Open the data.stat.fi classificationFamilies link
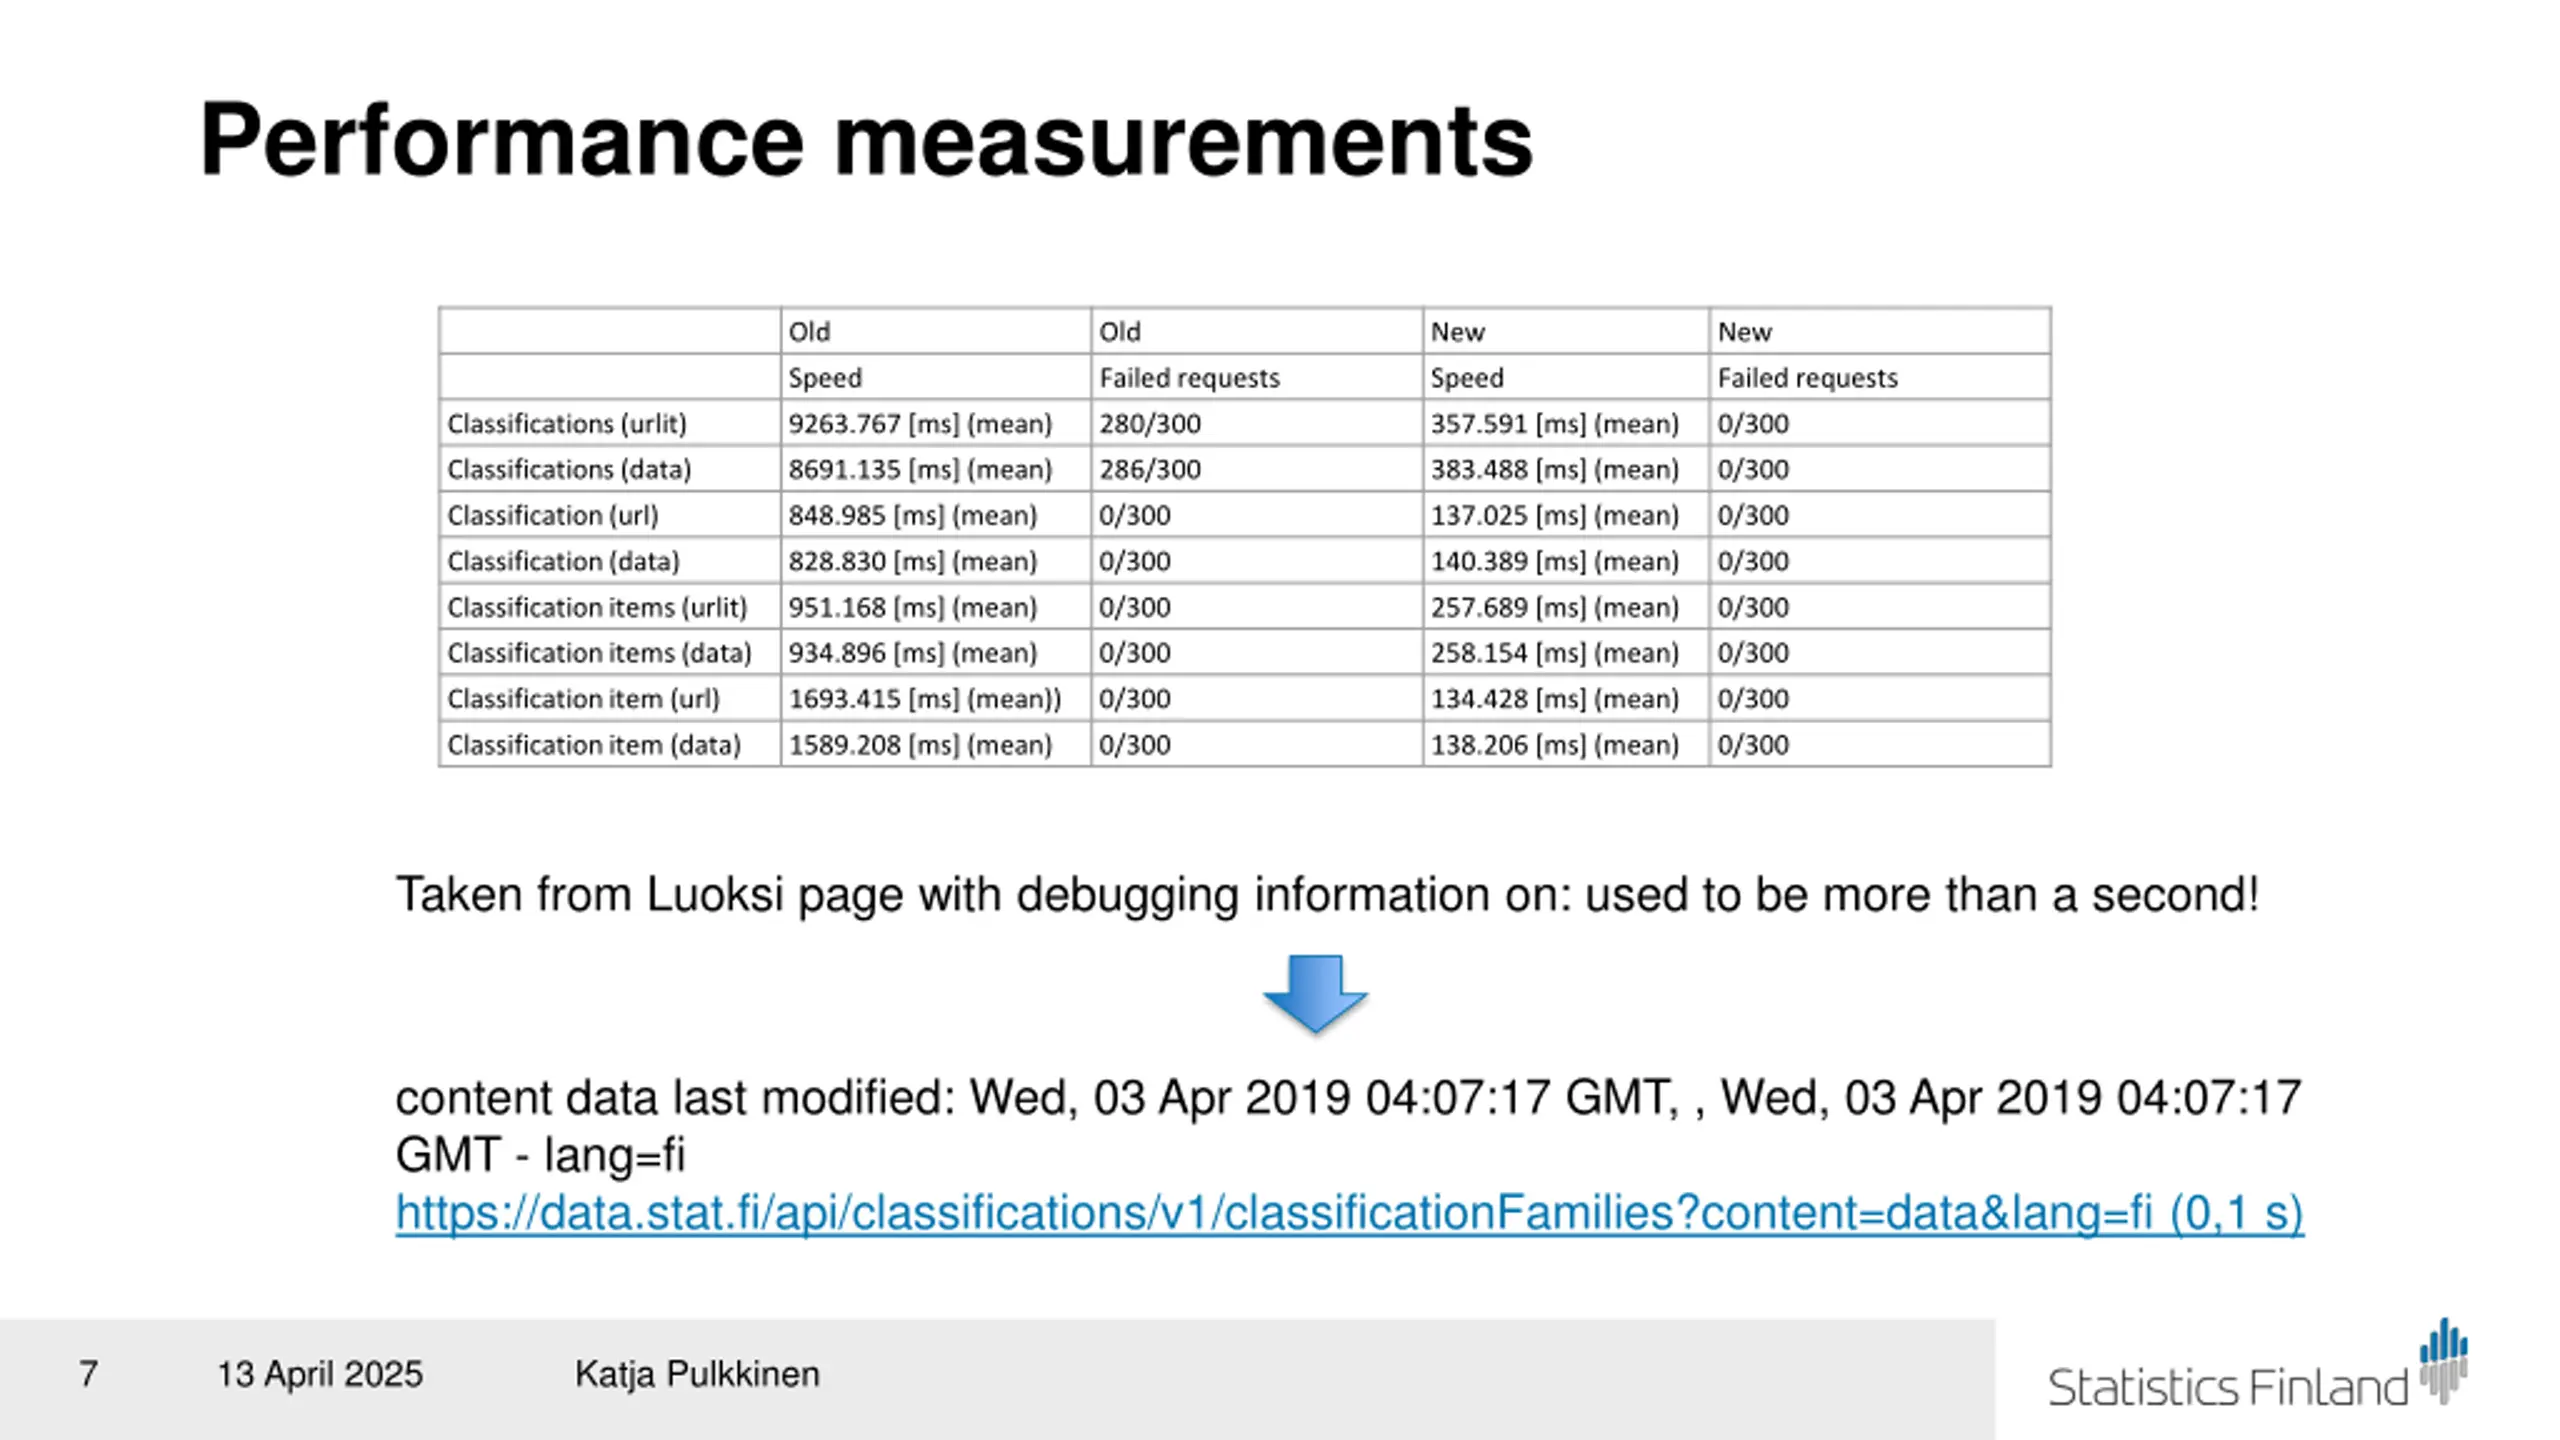2560x1440 pixels. pyautogui.click(x=1349, y=1213)
